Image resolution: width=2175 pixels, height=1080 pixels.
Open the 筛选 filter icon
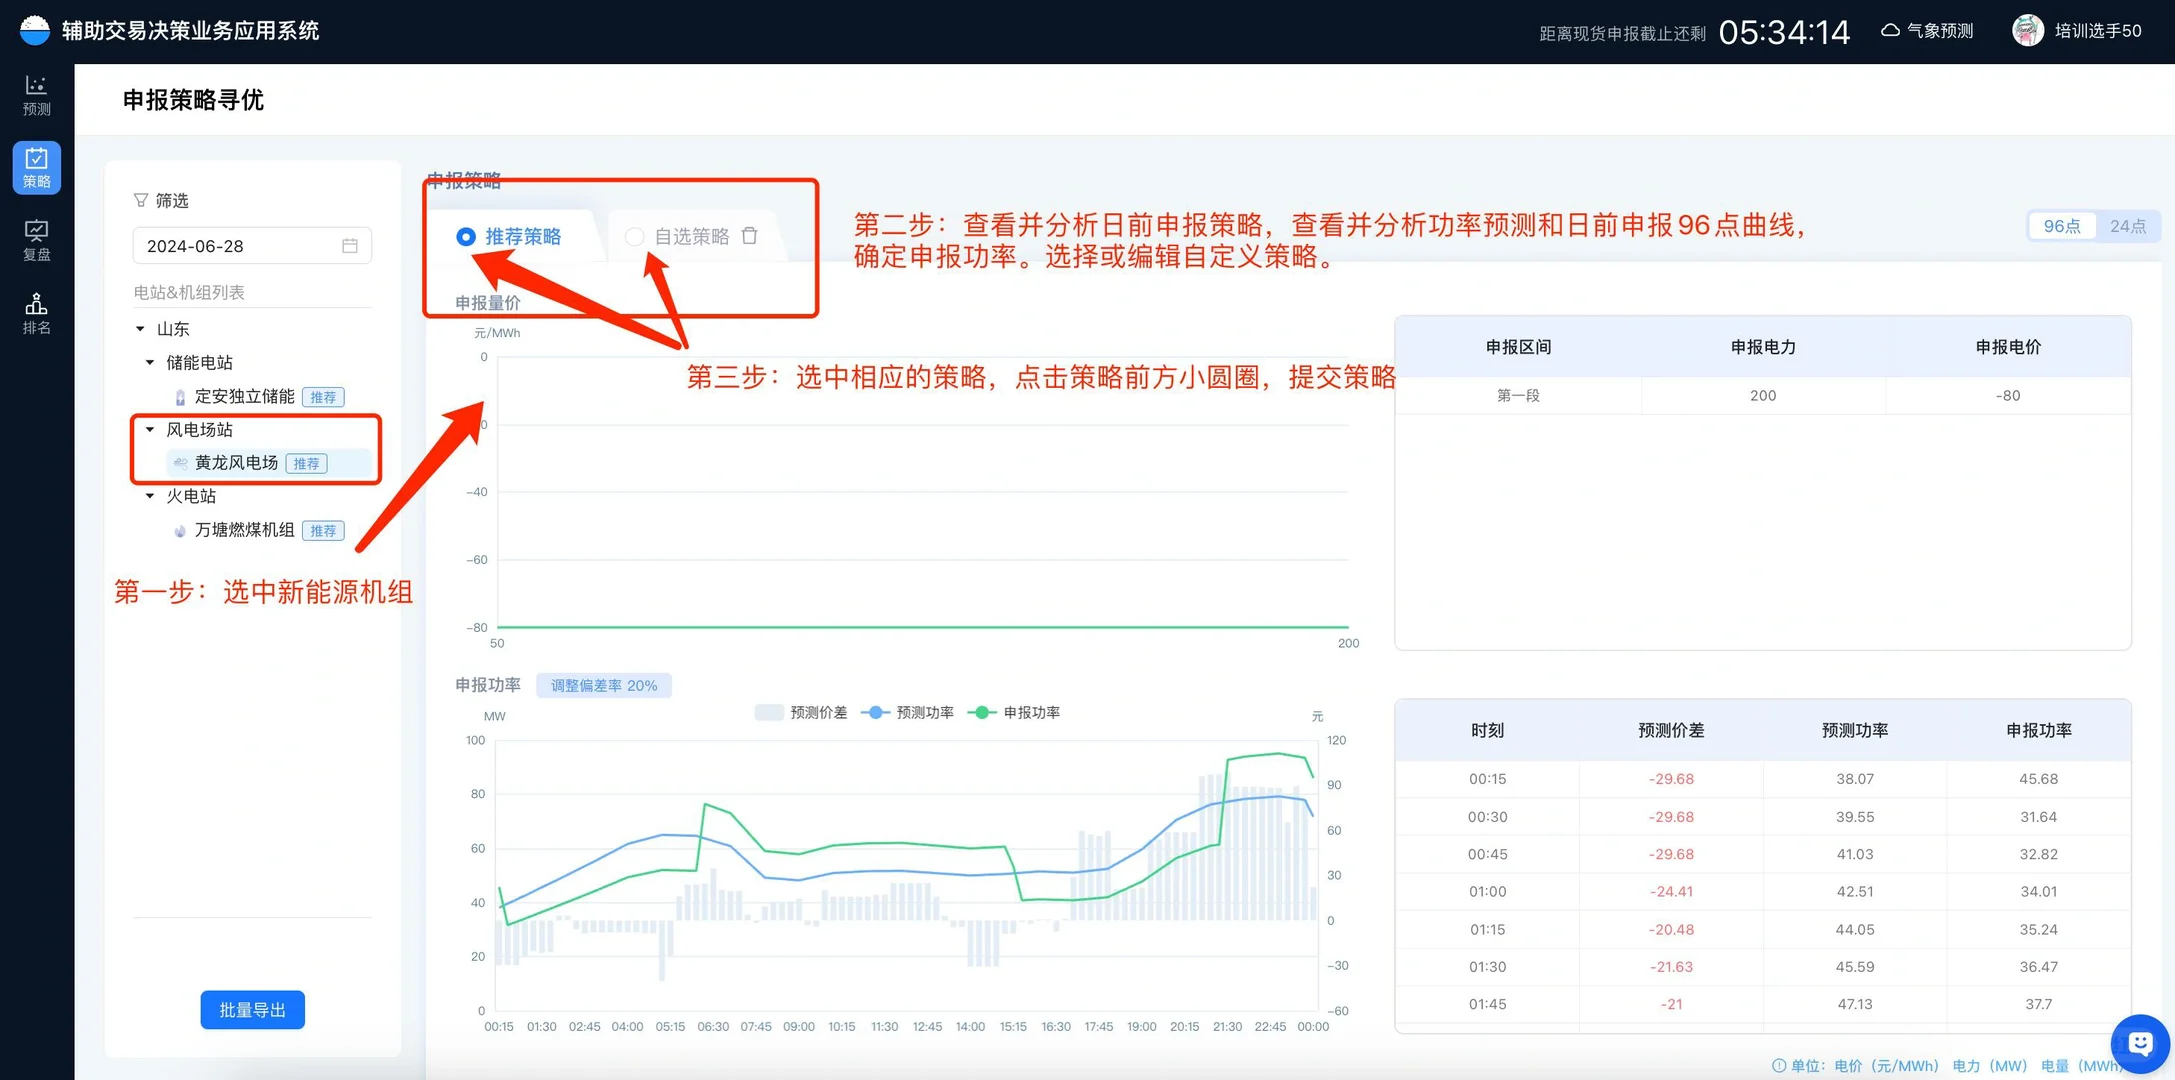coord(140,200)
